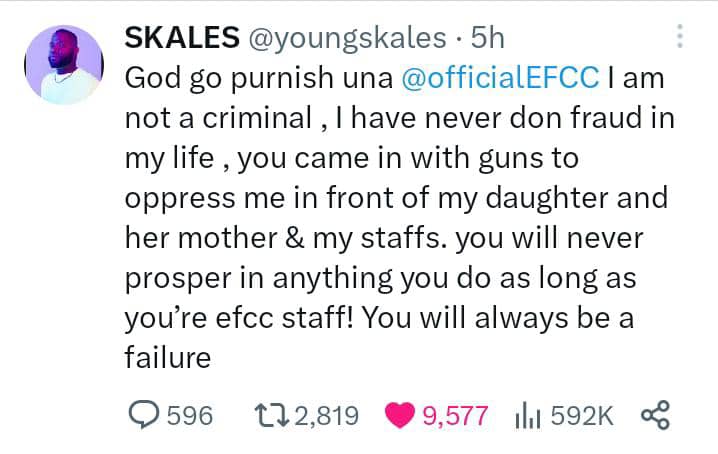
Task: Click the 592K views count
Action: coord(582,416)
